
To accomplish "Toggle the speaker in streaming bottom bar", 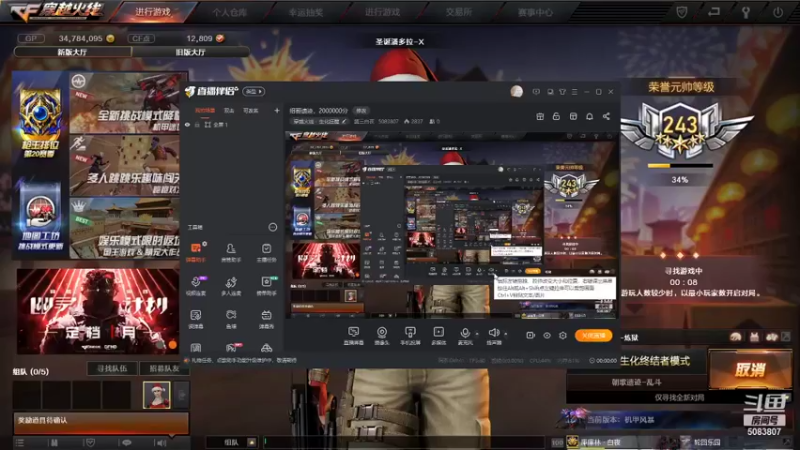I will [493, 335].
